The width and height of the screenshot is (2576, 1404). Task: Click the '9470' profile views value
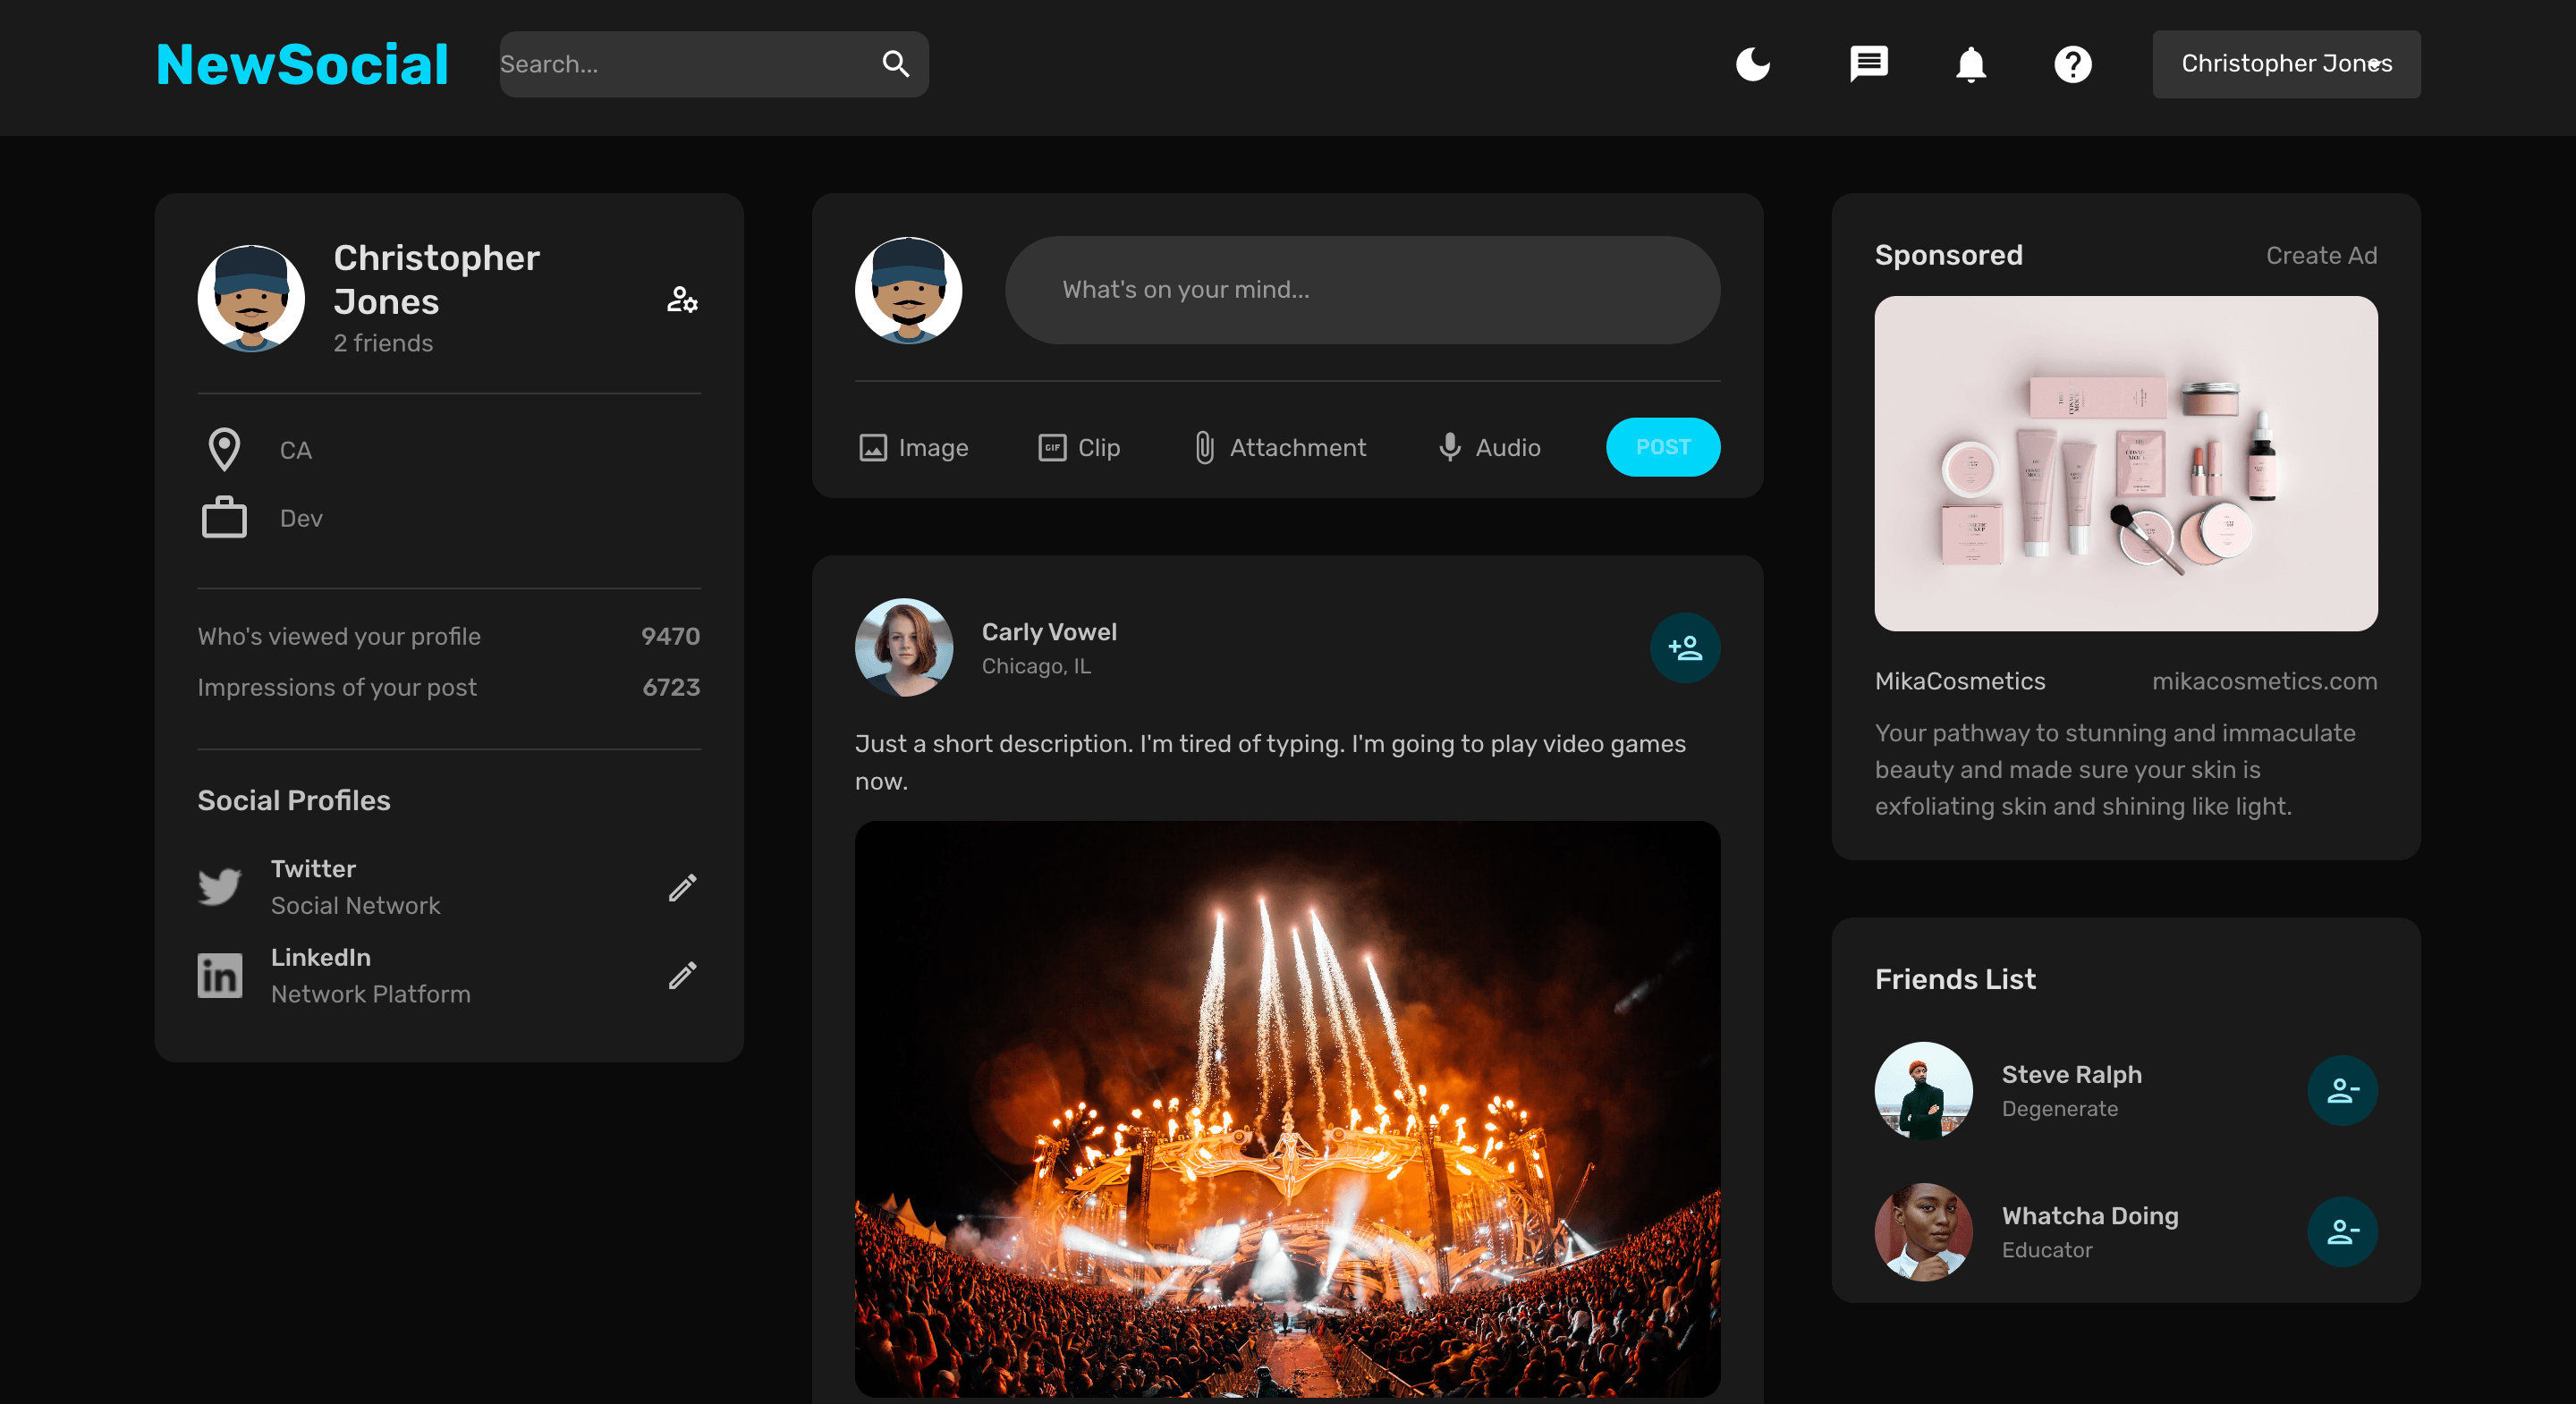coord(670,637)
